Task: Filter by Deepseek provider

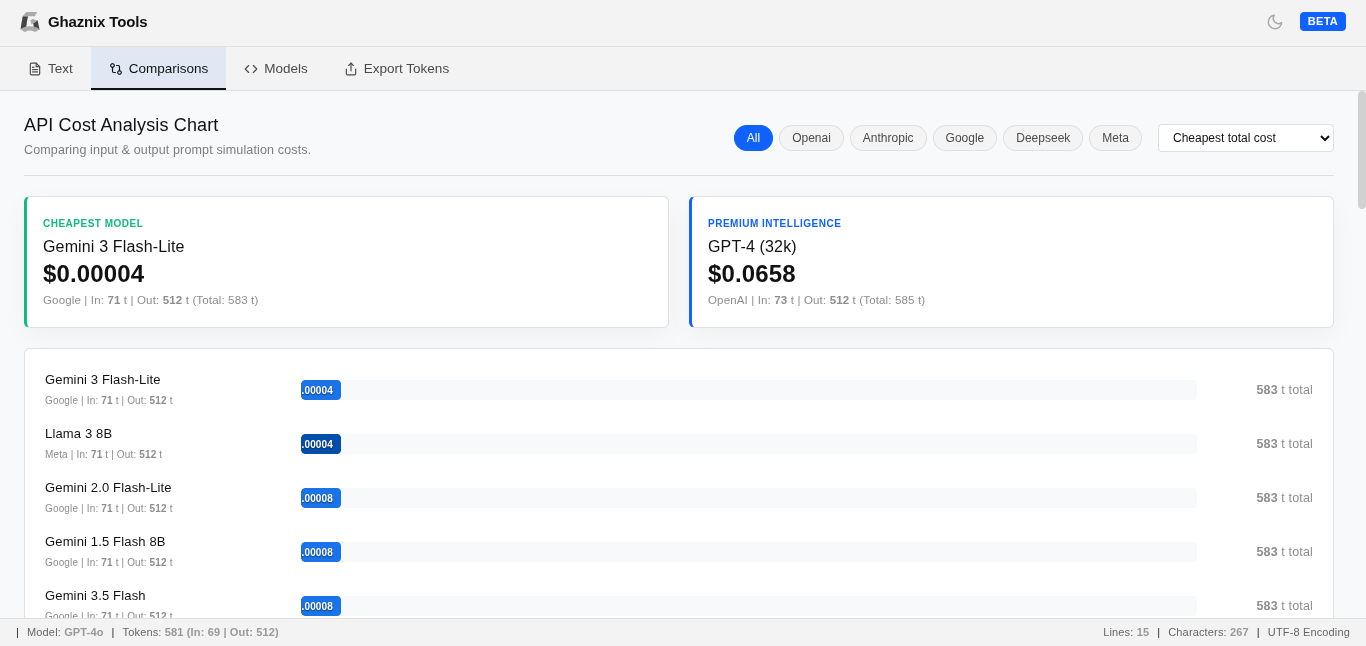Action: (x=1043, y=138)
